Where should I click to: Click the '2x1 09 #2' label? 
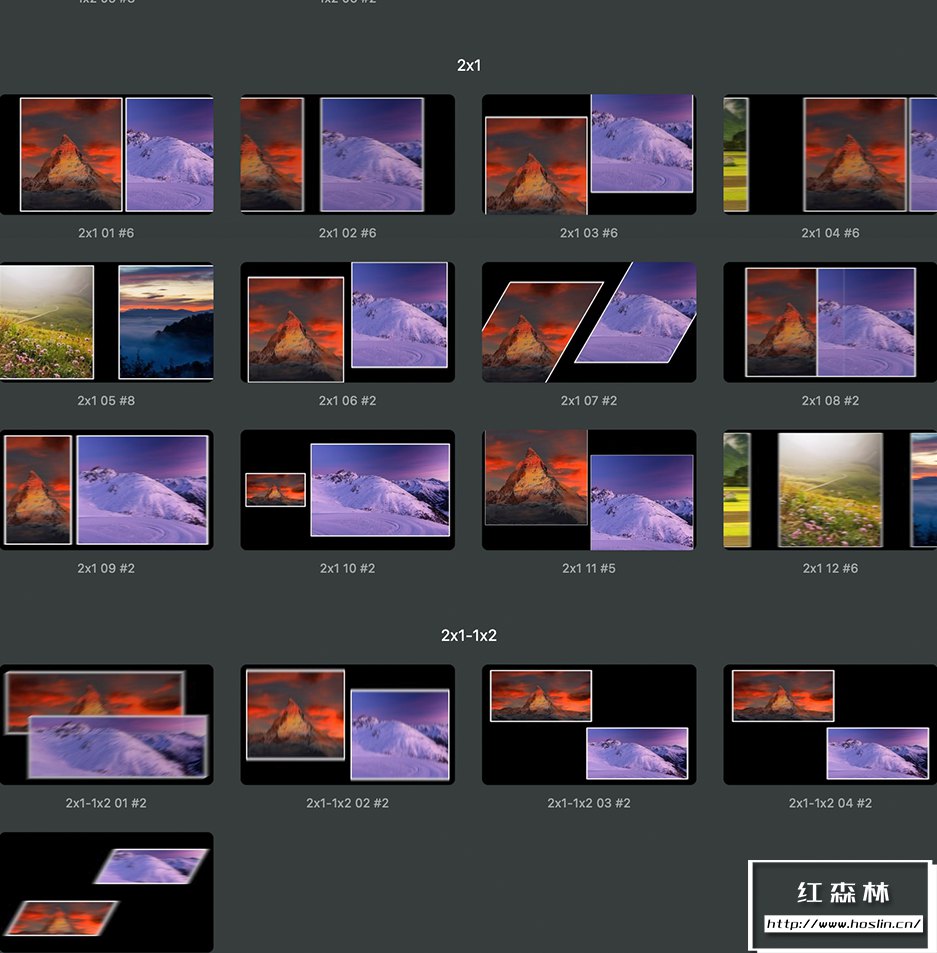click(106, 568)
